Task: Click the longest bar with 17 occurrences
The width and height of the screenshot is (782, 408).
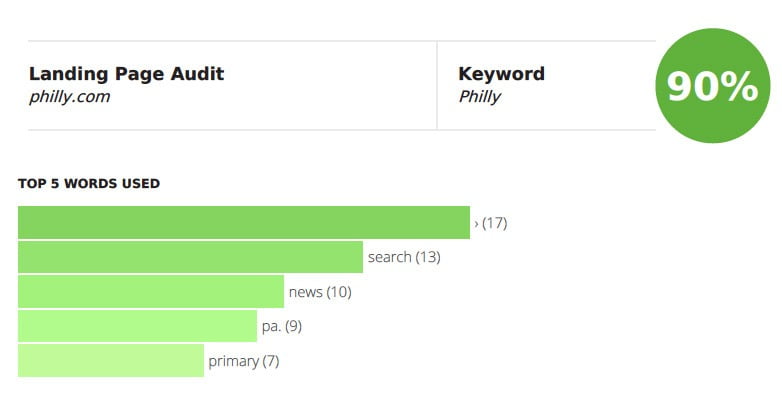Action: [244, 222]
